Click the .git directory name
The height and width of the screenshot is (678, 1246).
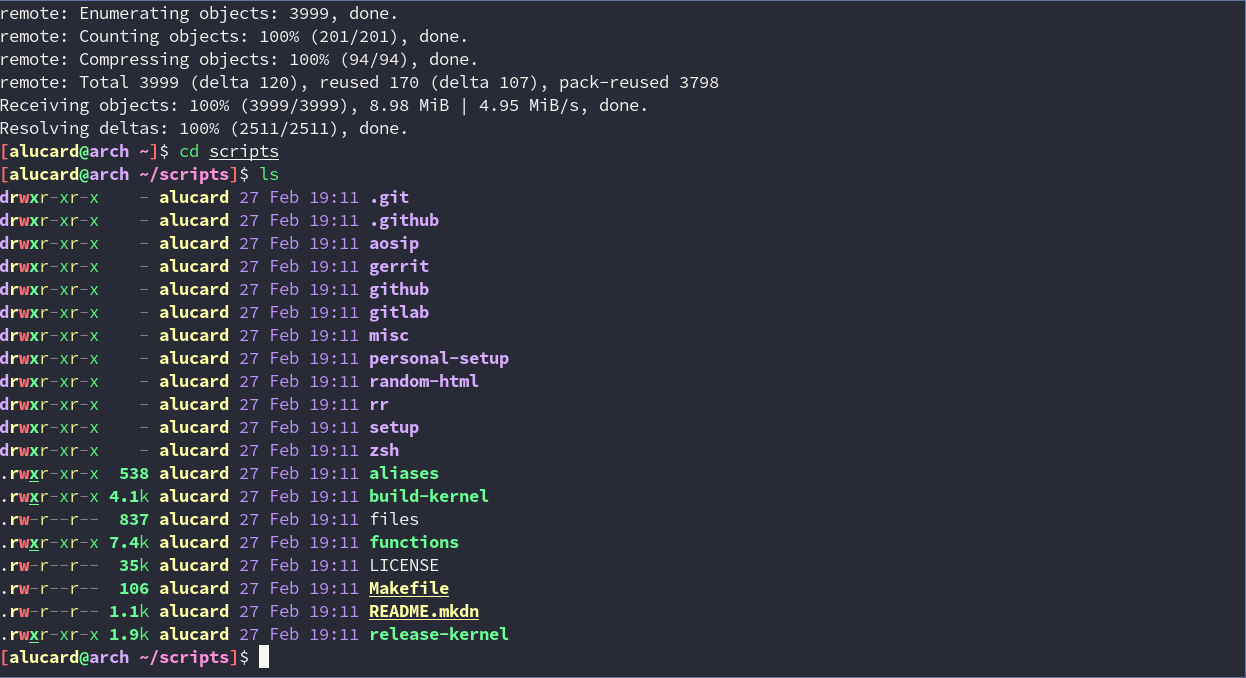pos(389,198)
